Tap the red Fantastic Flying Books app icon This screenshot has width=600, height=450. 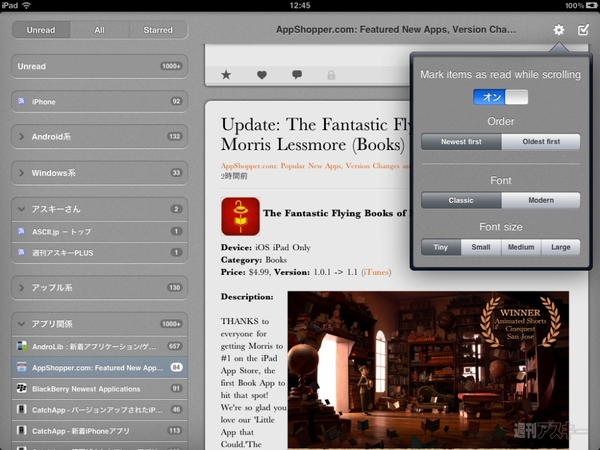pyautogui.click(x=240, y=217)
